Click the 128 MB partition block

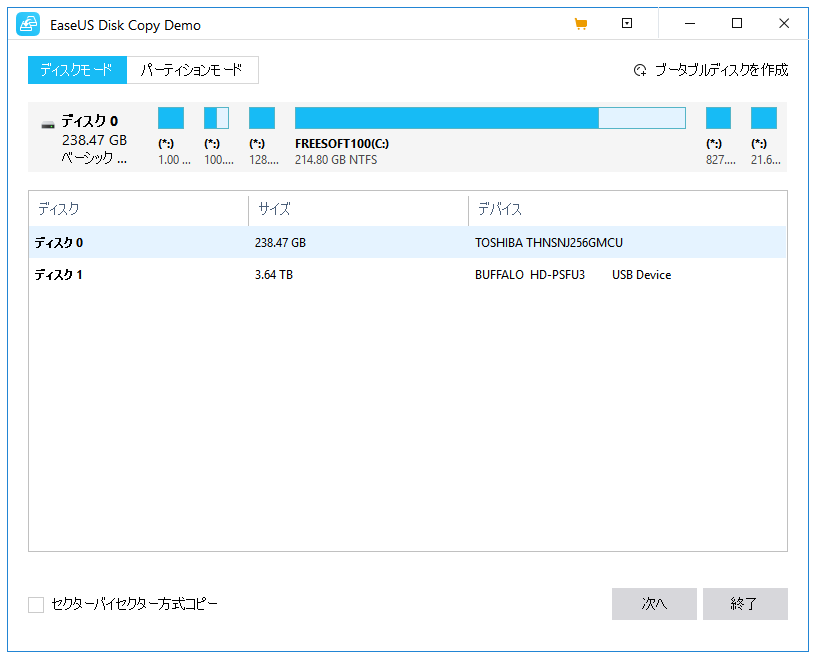click(262, 117)
